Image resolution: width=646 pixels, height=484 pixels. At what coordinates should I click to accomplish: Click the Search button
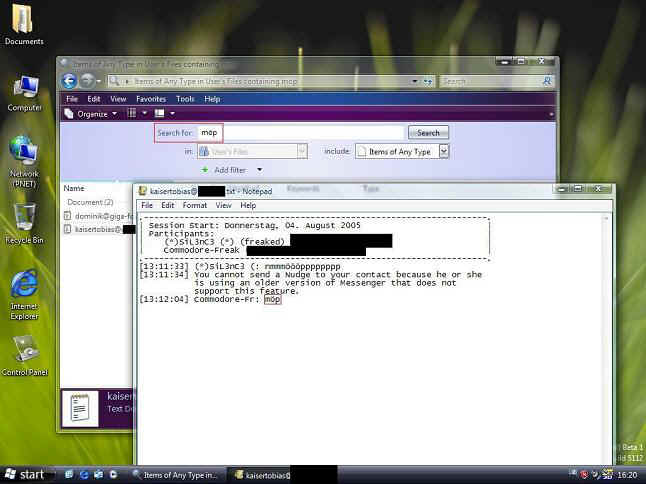pos(428,133)
